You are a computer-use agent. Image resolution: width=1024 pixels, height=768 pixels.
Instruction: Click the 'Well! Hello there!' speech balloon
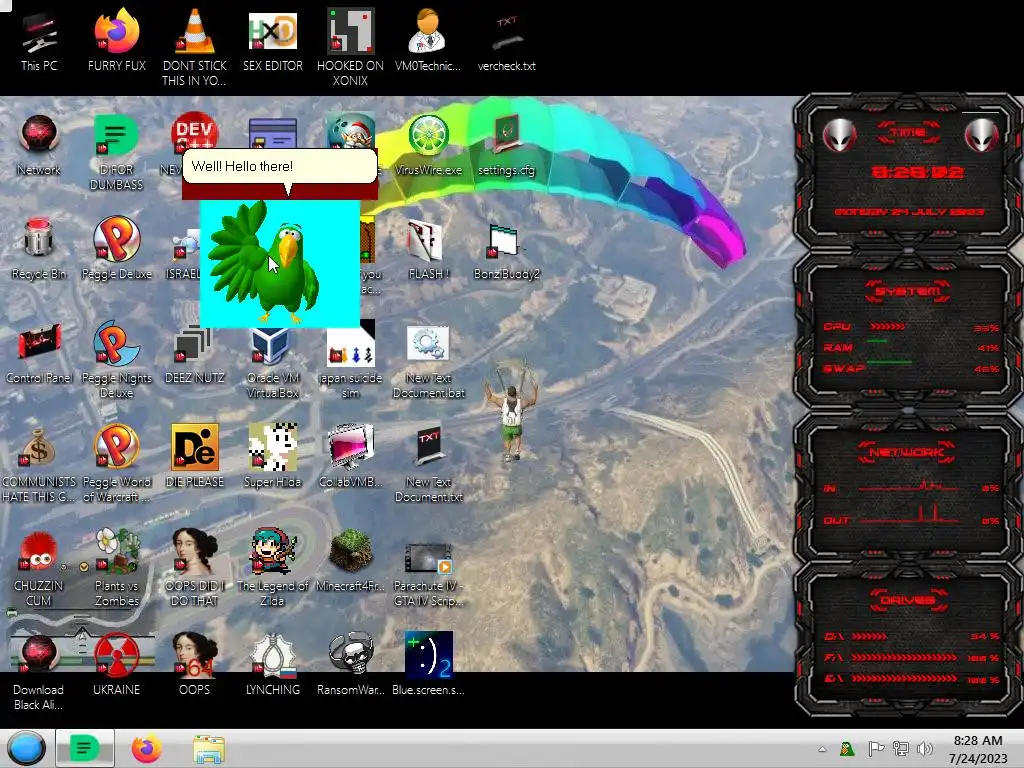[x=280, y=166]
